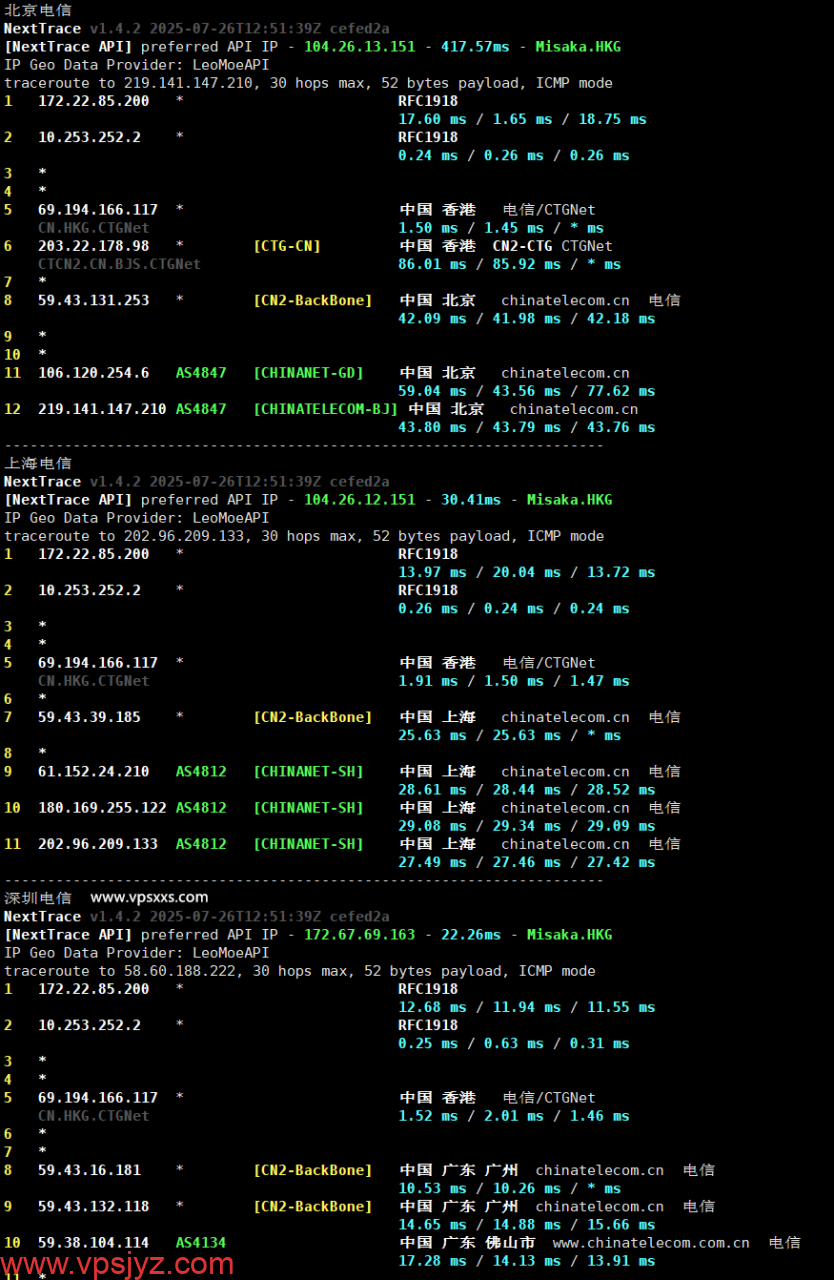Viewport: 834px width, 1280px height.
Task: Click hop IP 59.43.132.118
Action: 94,1206
